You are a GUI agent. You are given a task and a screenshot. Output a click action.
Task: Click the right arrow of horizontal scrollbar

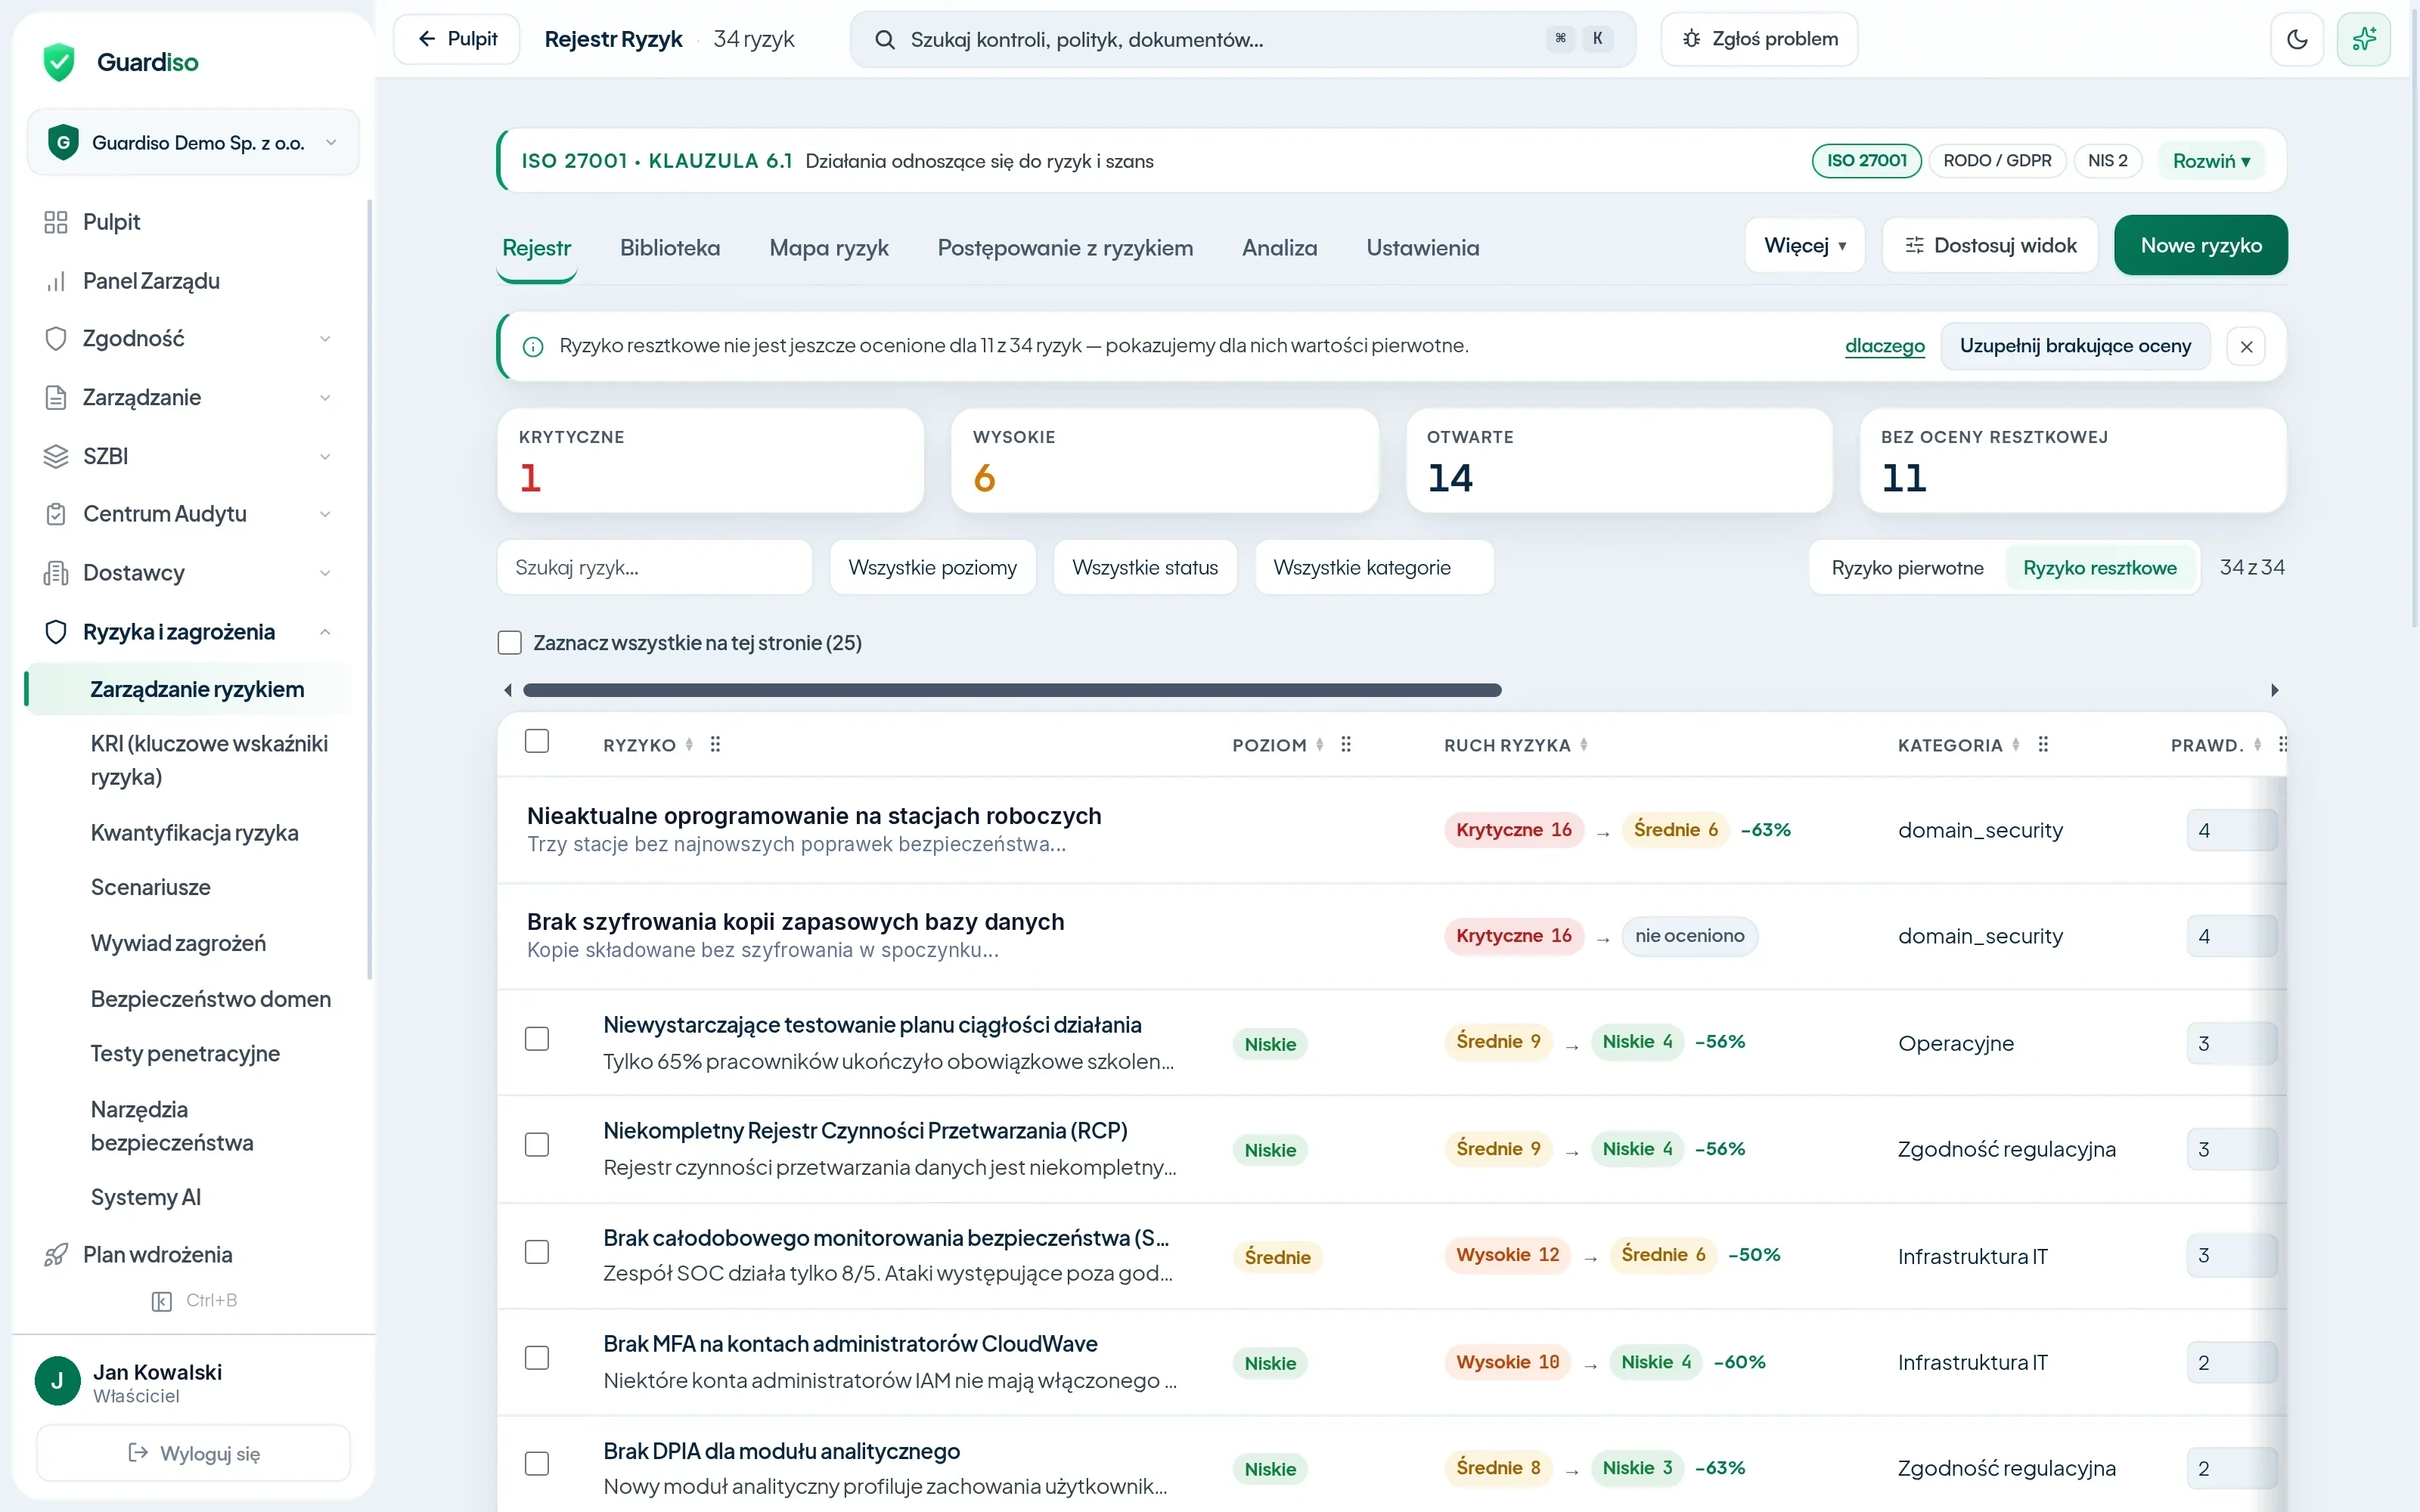[x=2275, y=690]
